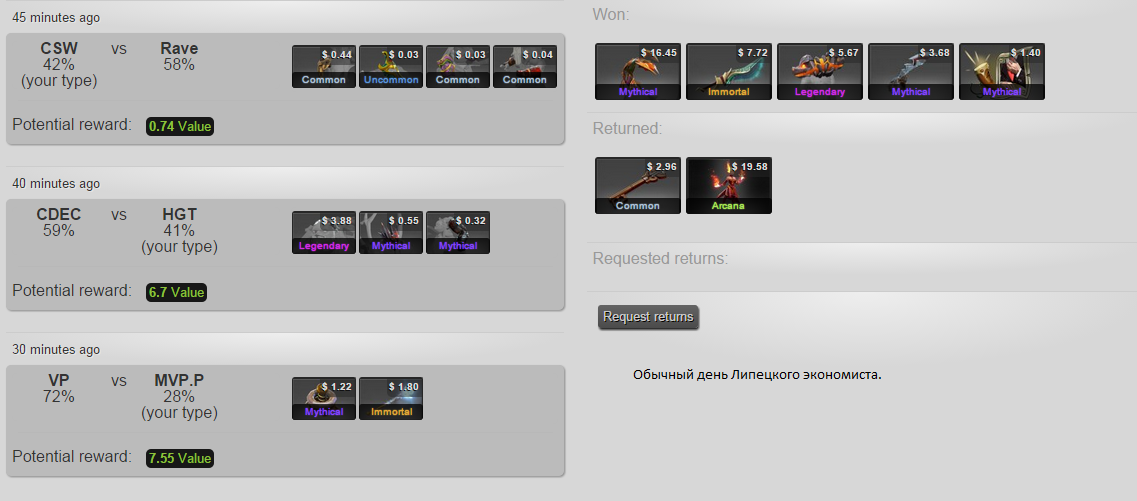1137x501 pixels.
Task: Select the Rave team name
Action: [179, 49]
